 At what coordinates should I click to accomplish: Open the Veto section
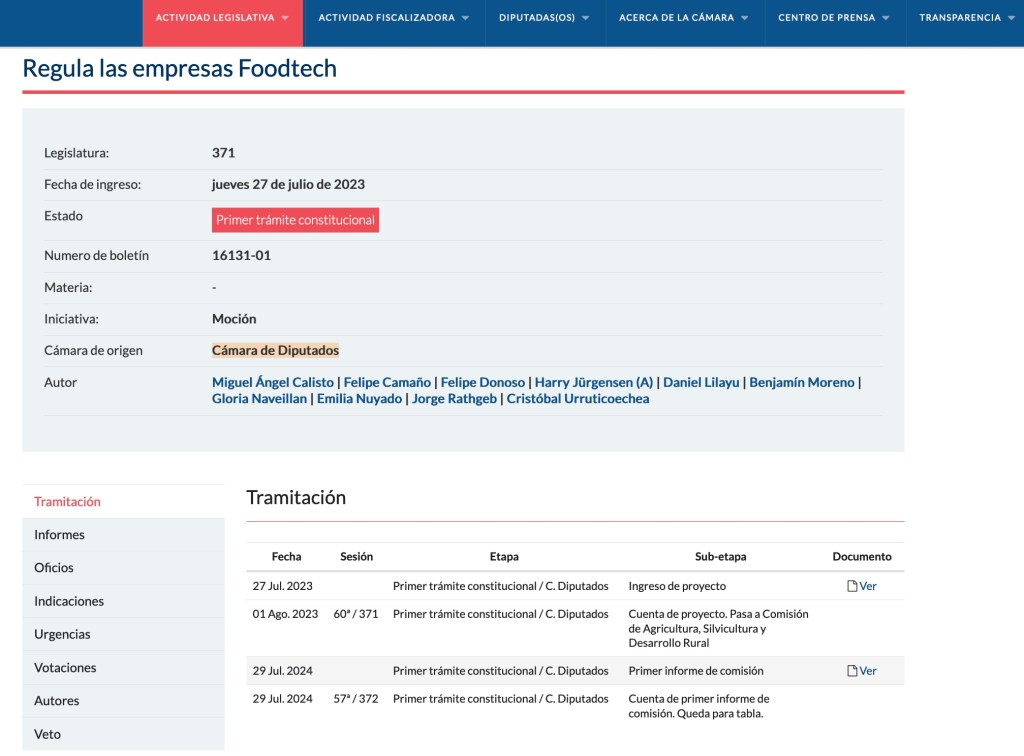point(47,734)
